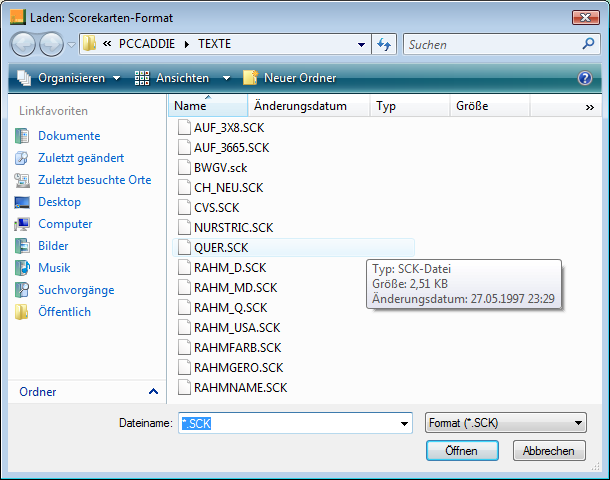Image resolution: width=610 pixels, height=480 pixels.
Task: Select Desktop in the sidebar
Action: [x=59, y=202]
